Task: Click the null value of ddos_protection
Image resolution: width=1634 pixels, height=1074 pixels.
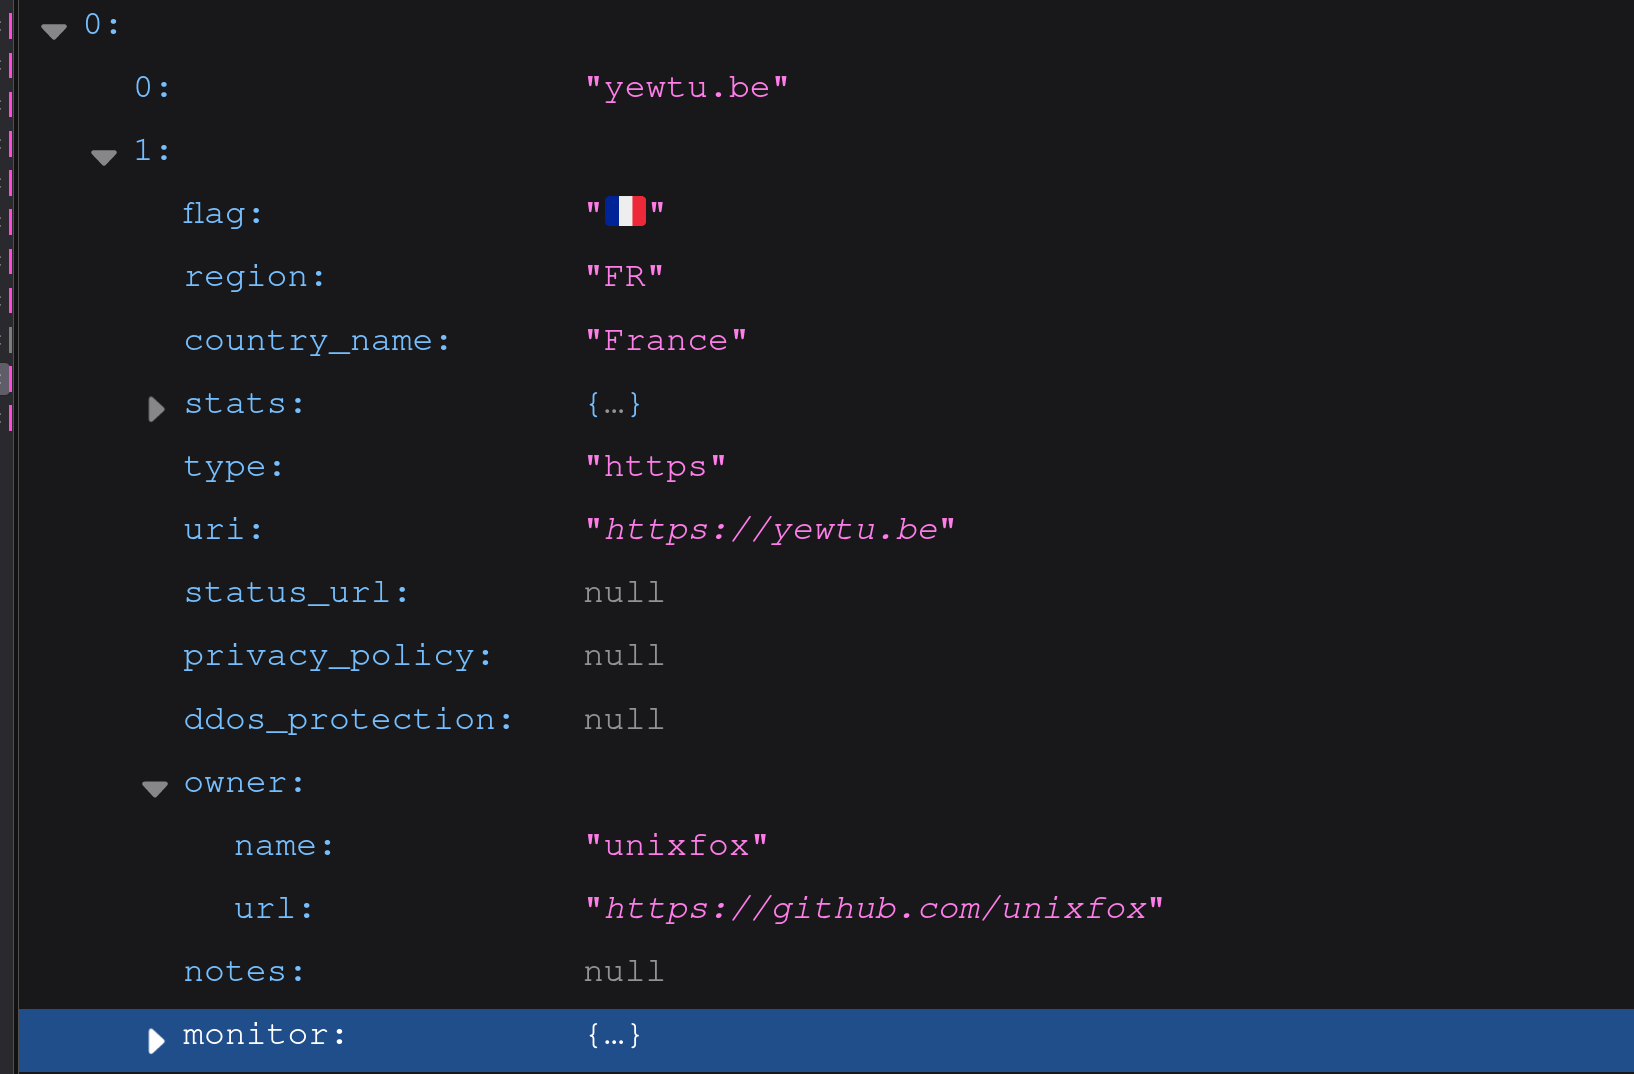Action: (624, 720)
